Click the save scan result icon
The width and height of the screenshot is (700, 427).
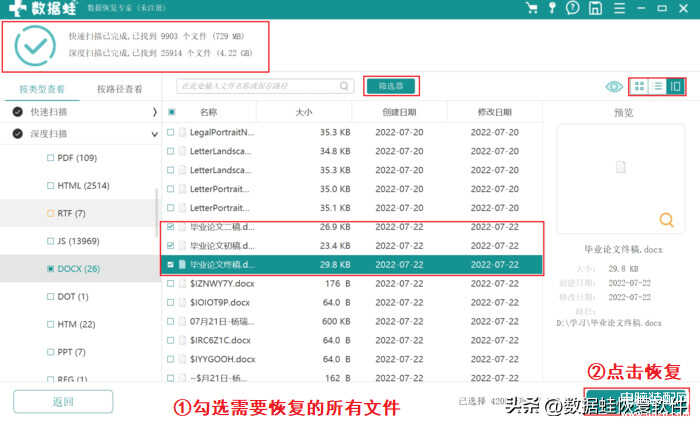[x=596, y=8]
